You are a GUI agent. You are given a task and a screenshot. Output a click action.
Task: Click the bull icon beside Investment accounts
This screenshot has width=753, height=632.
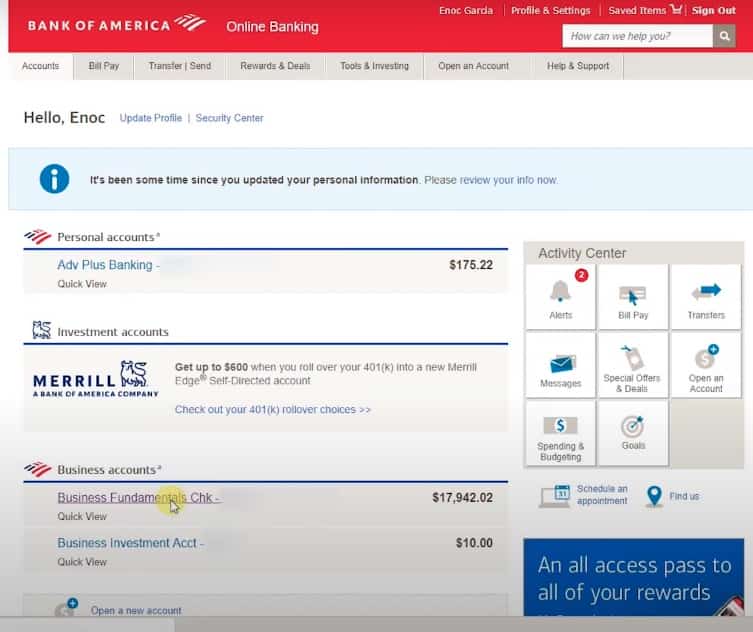[41, 330]
